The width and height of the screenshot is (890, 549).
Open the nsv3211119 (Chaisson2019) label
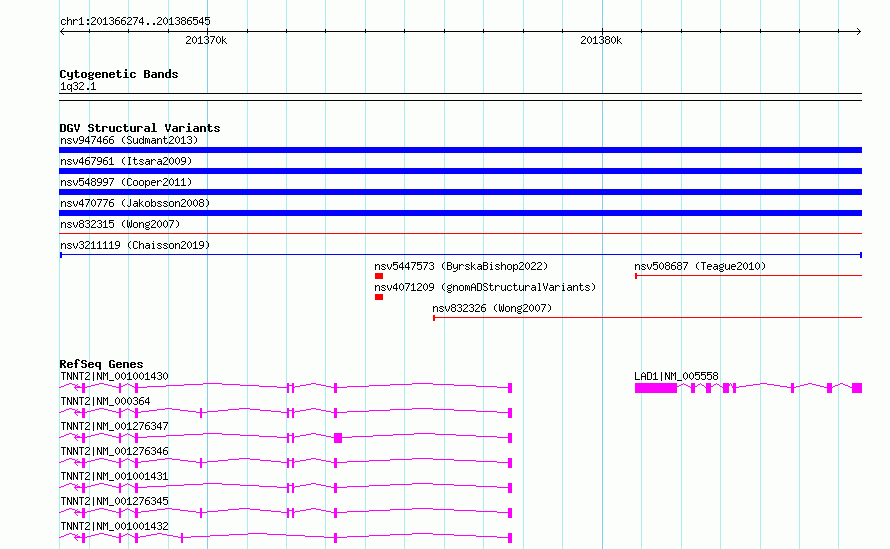pyautogui.click(x=135, y=245)
